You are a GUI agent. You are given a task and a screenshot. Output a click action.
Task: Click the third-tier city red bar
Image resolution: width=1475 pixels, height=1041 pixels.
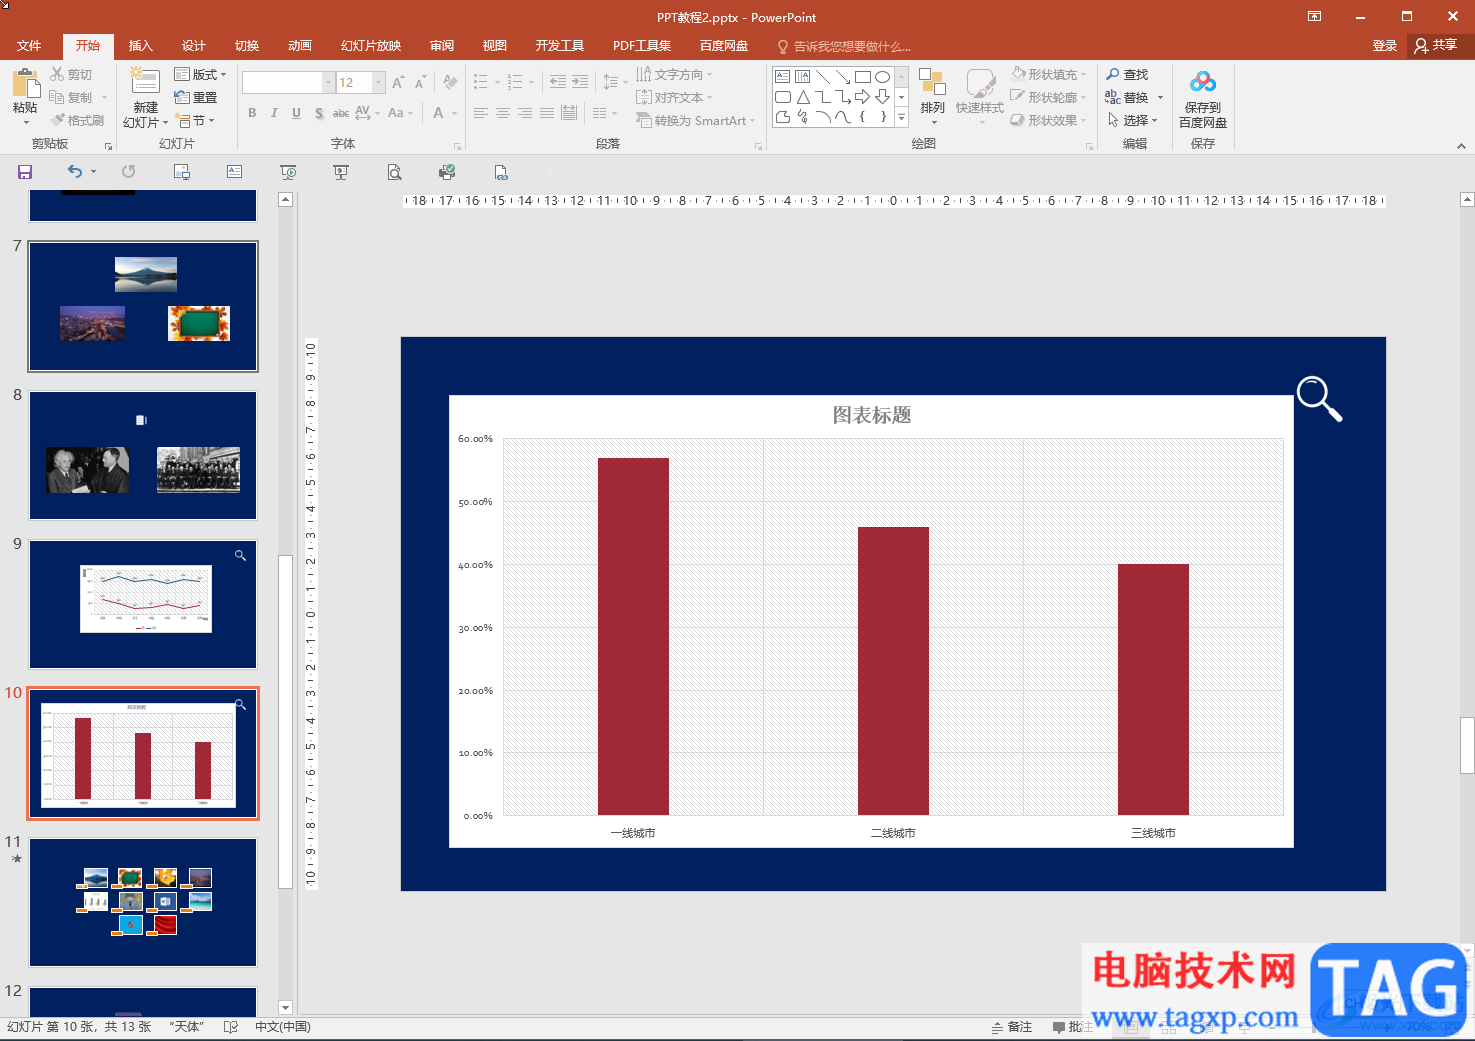coord(1153,689)
